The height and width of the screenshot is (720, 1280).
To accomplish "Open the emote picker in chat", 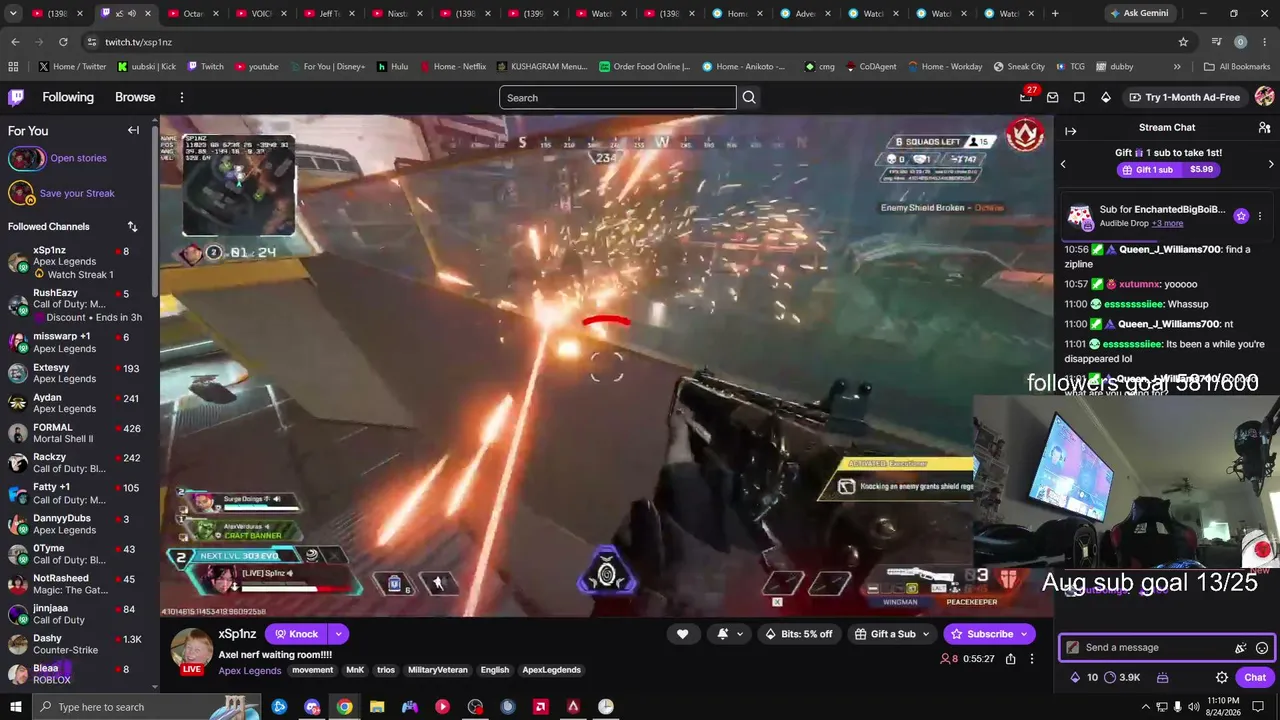I will 1262,648.
